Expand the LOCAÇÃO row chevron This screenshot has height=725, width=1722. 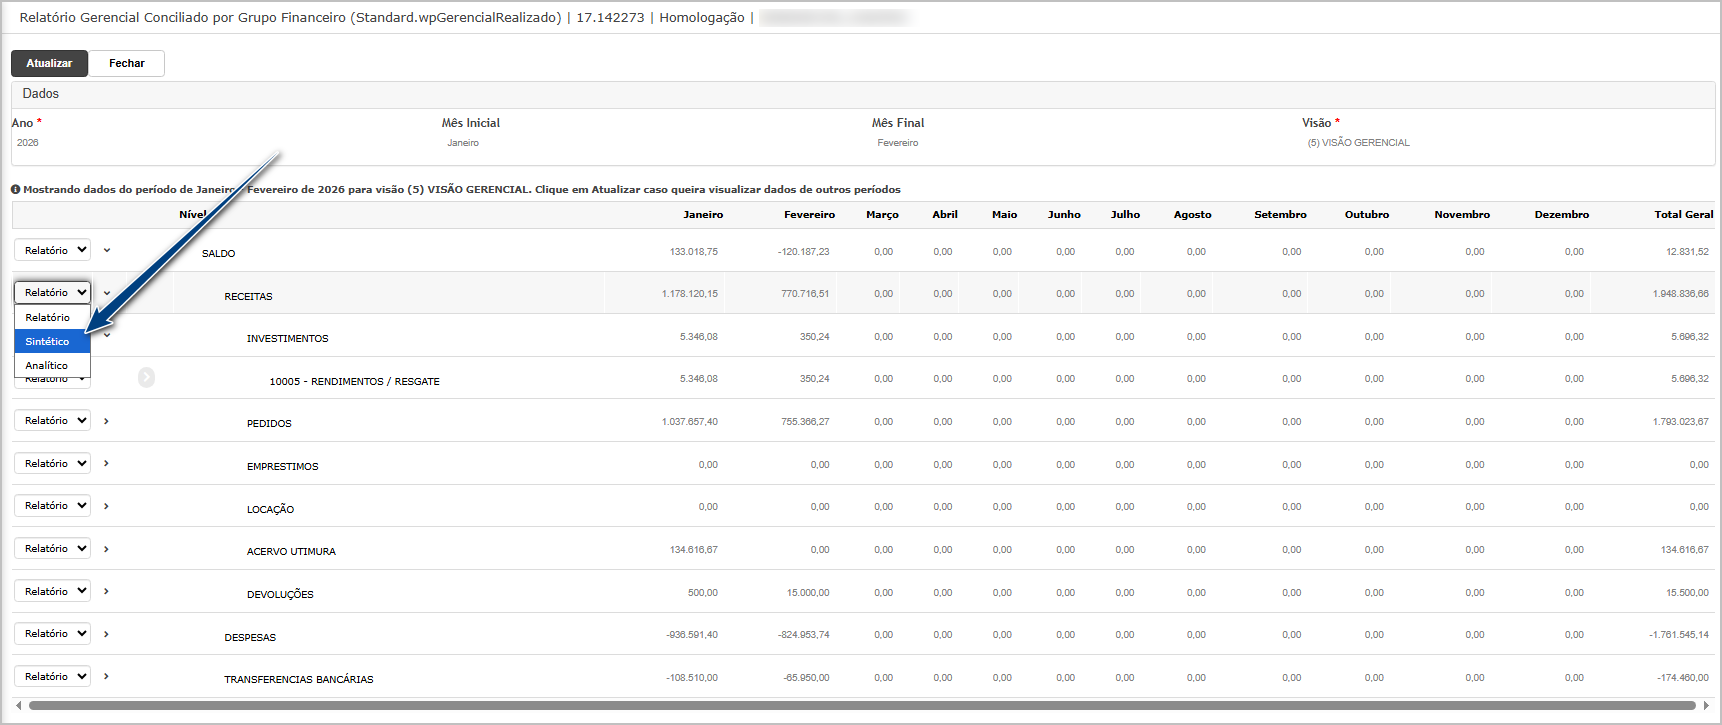tap(106, 506)
